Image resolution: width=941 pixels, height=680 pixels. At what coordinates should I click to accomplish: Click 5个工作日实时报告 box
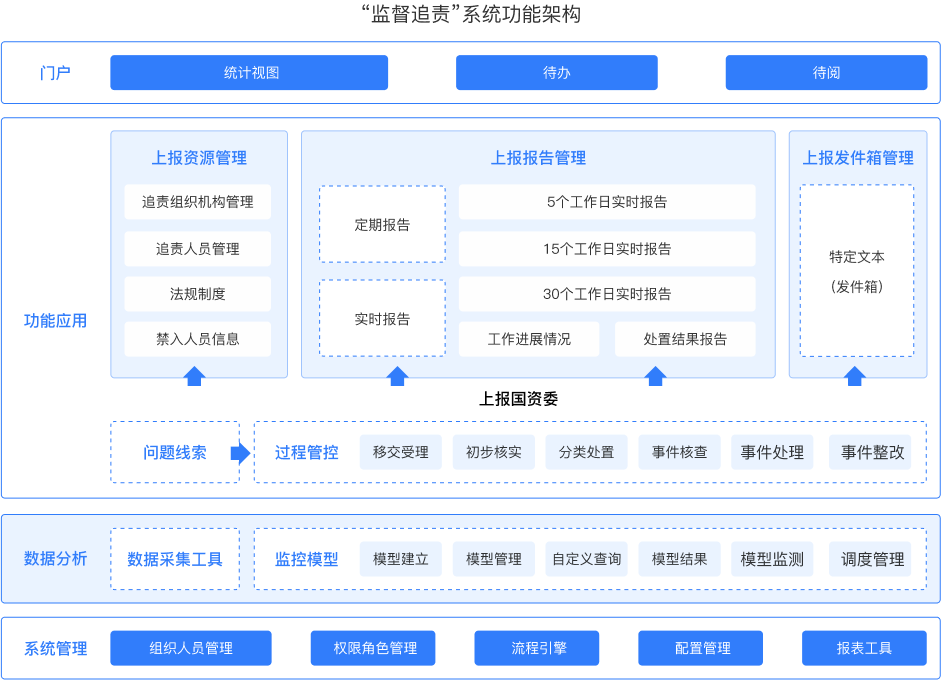click(607, 202)
